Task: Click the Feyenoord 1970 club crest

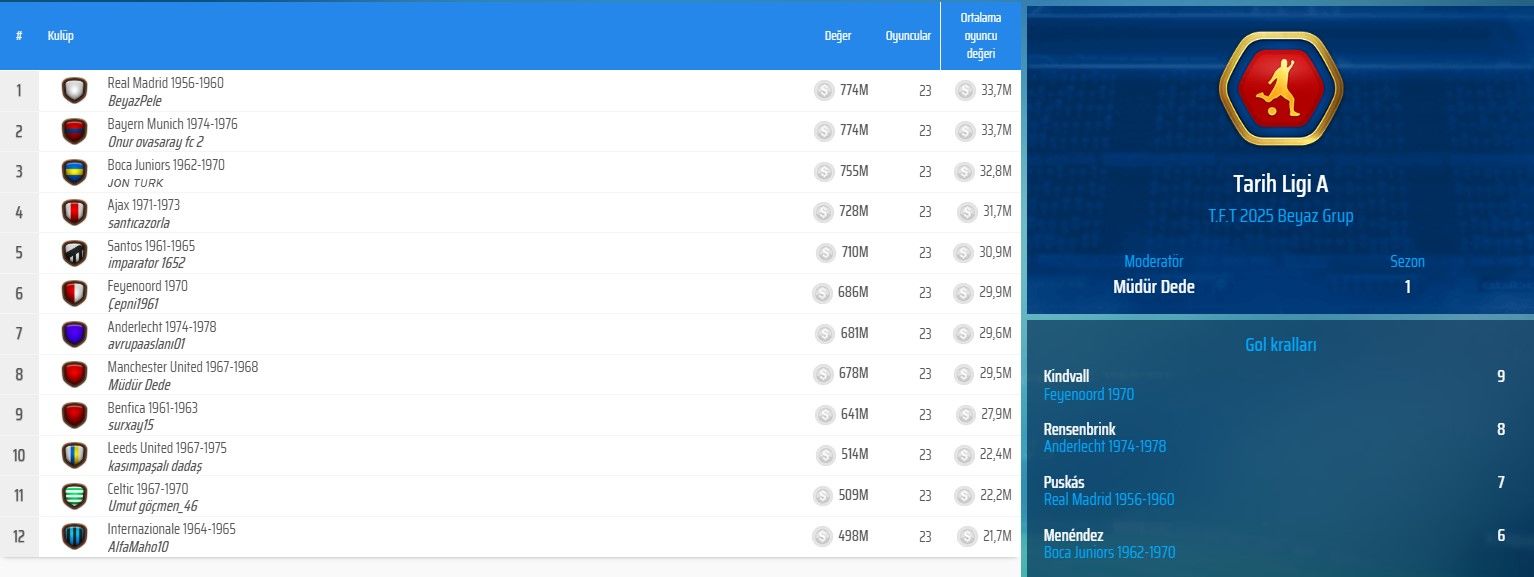Action: pyautogui.click(x=74, y=294)
